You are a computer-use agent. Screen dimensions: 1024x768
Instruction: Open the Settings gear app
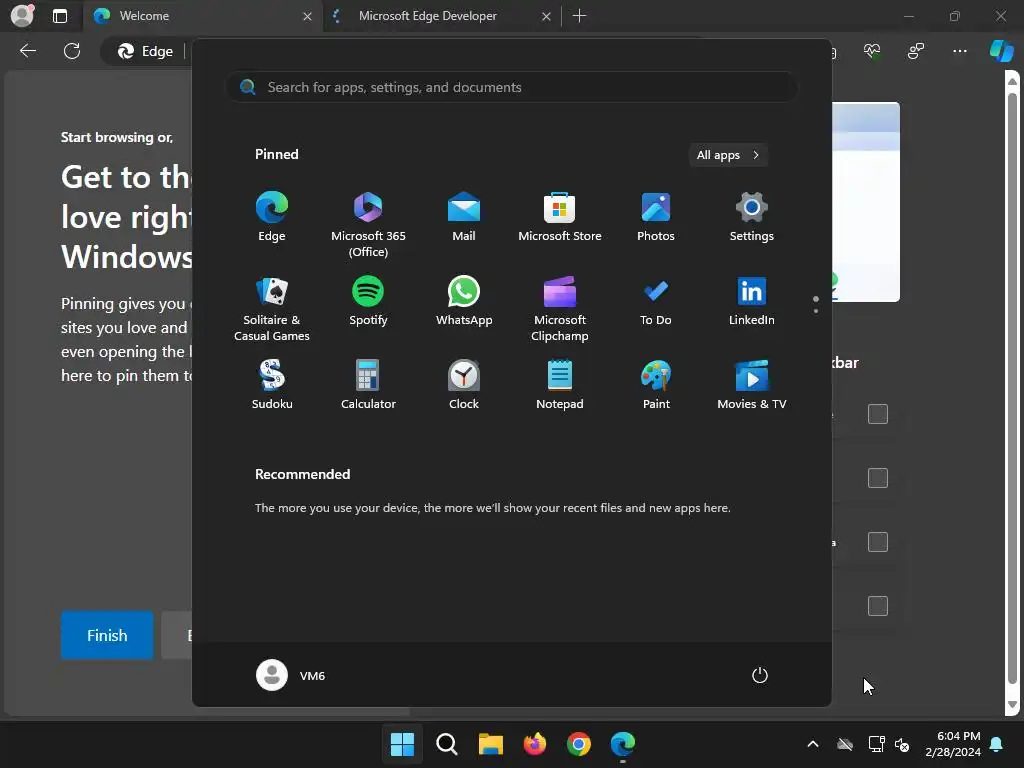point(752,217)
